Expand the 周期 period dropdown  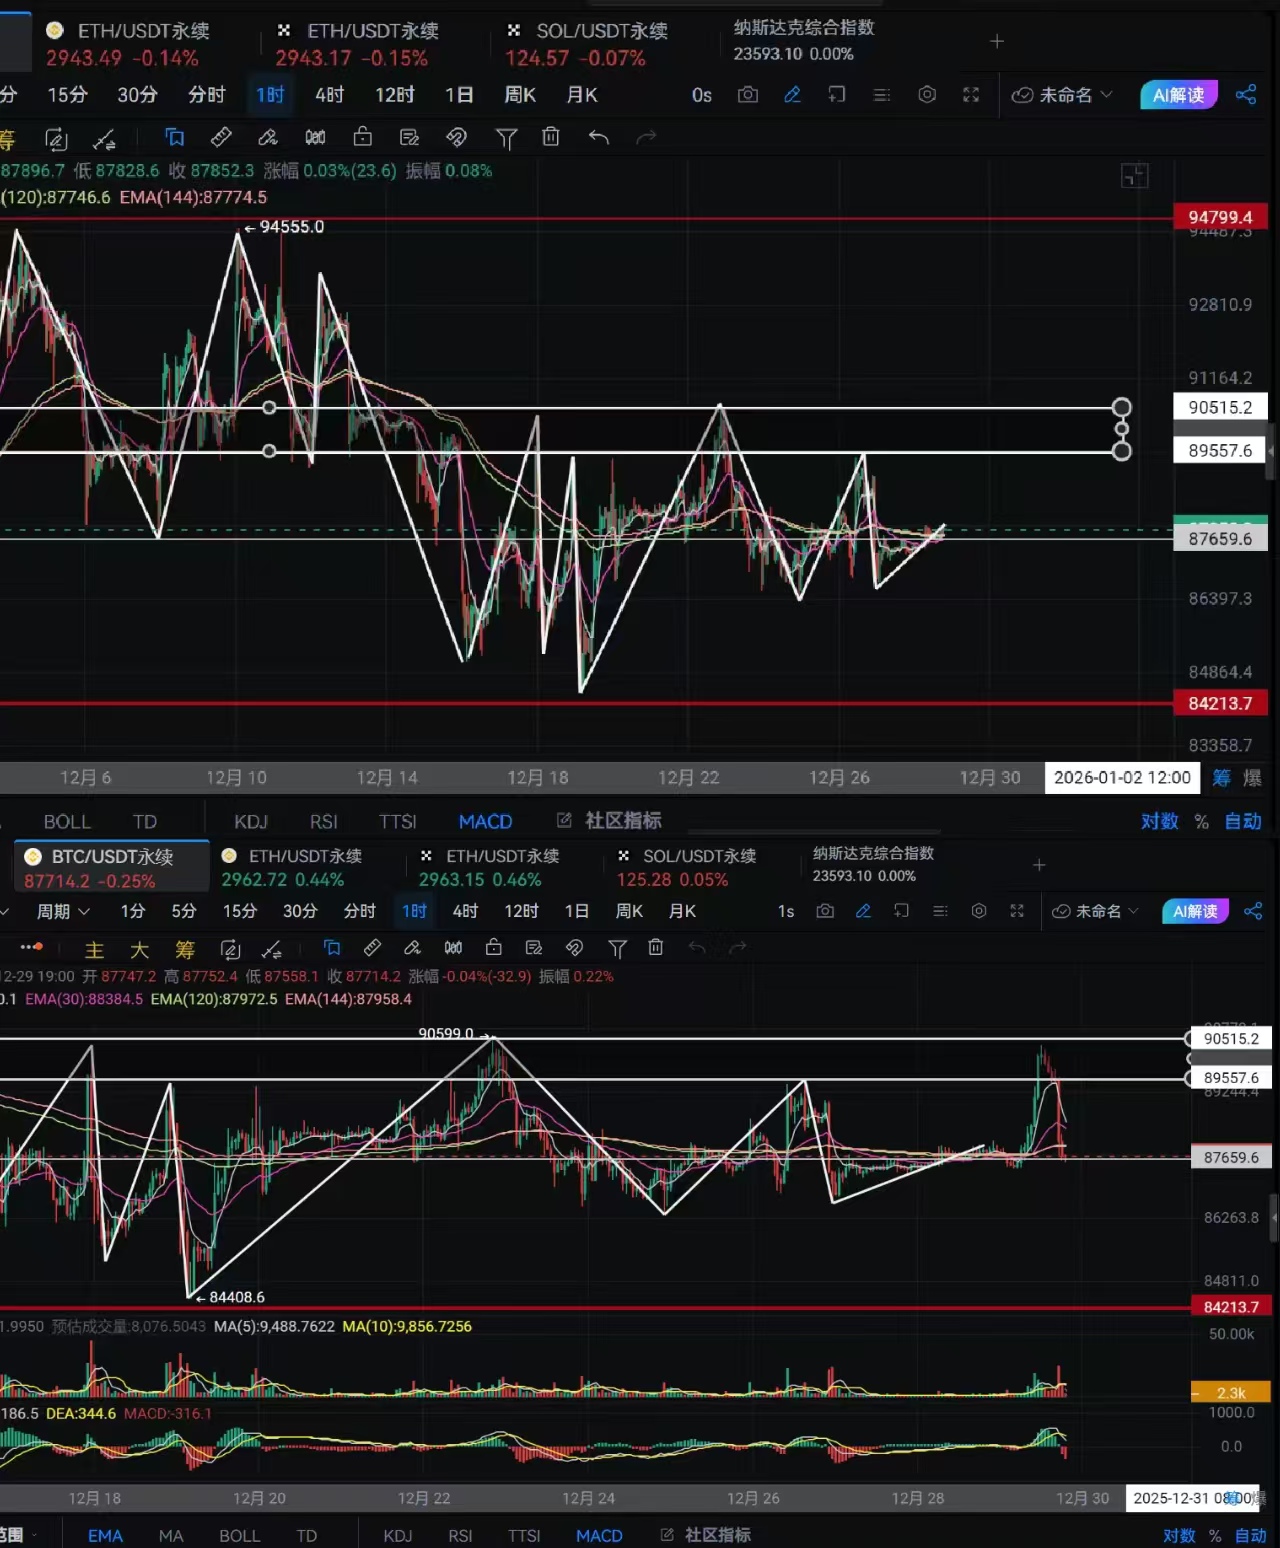click(x=63, y=911)
